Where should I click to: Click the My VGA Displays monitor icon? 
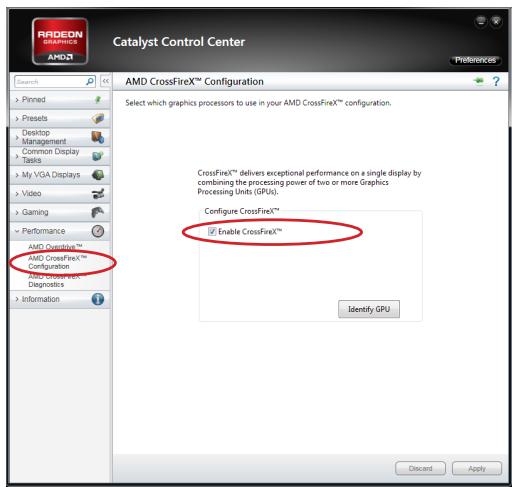(x=98, y=175)
